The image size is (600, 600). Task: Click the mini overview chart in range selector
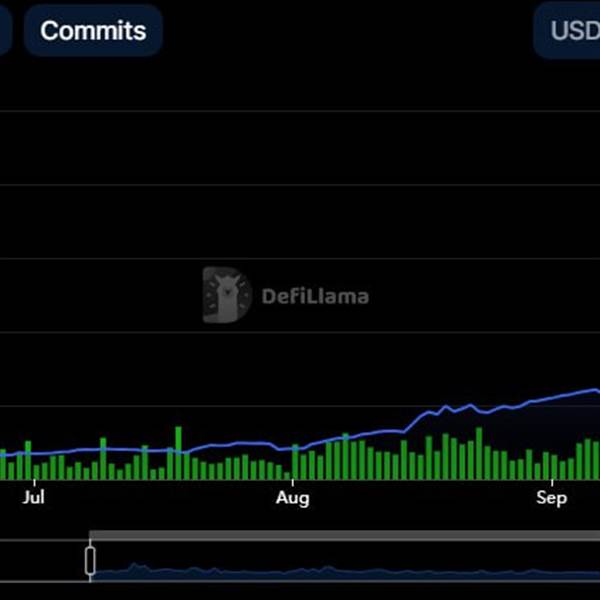click(x=345, y=562)
